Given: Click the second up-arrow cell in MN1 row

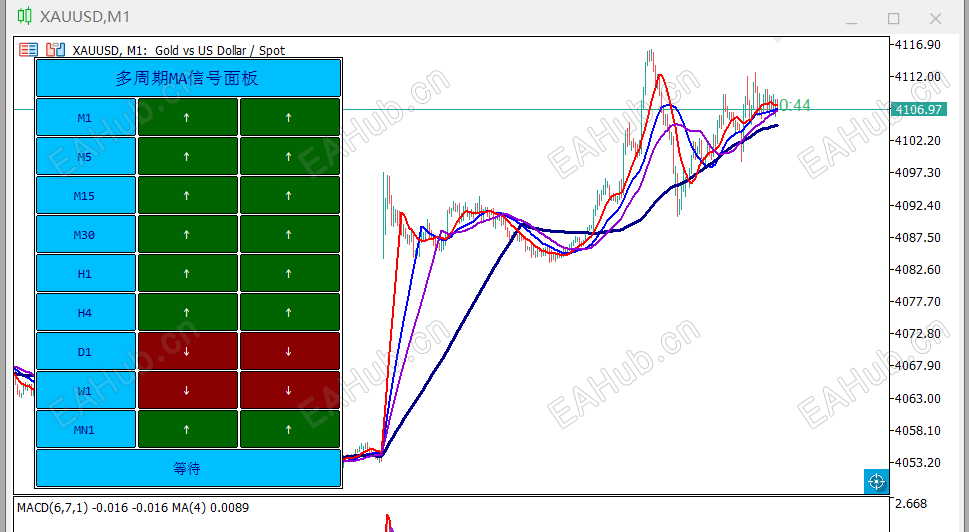Looking at the screenshot, I should (x=289, y=429).
